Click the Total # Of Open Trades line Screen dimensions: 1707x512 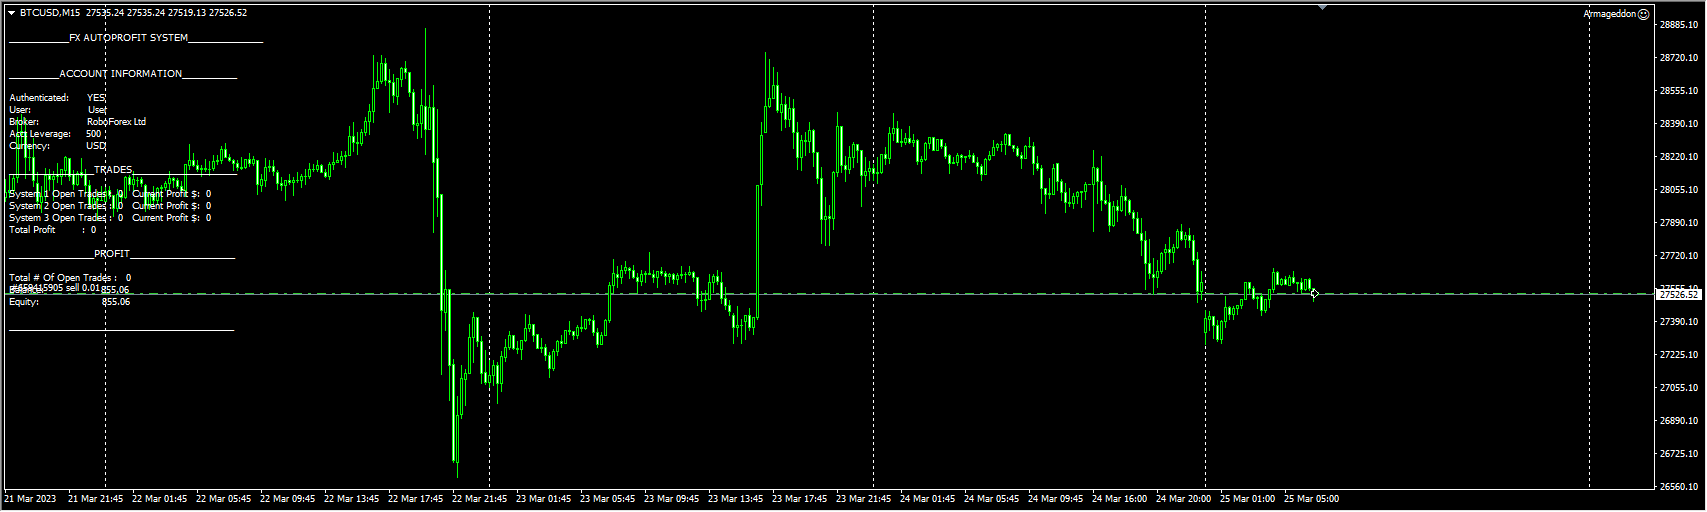click(x=70, y=278)
